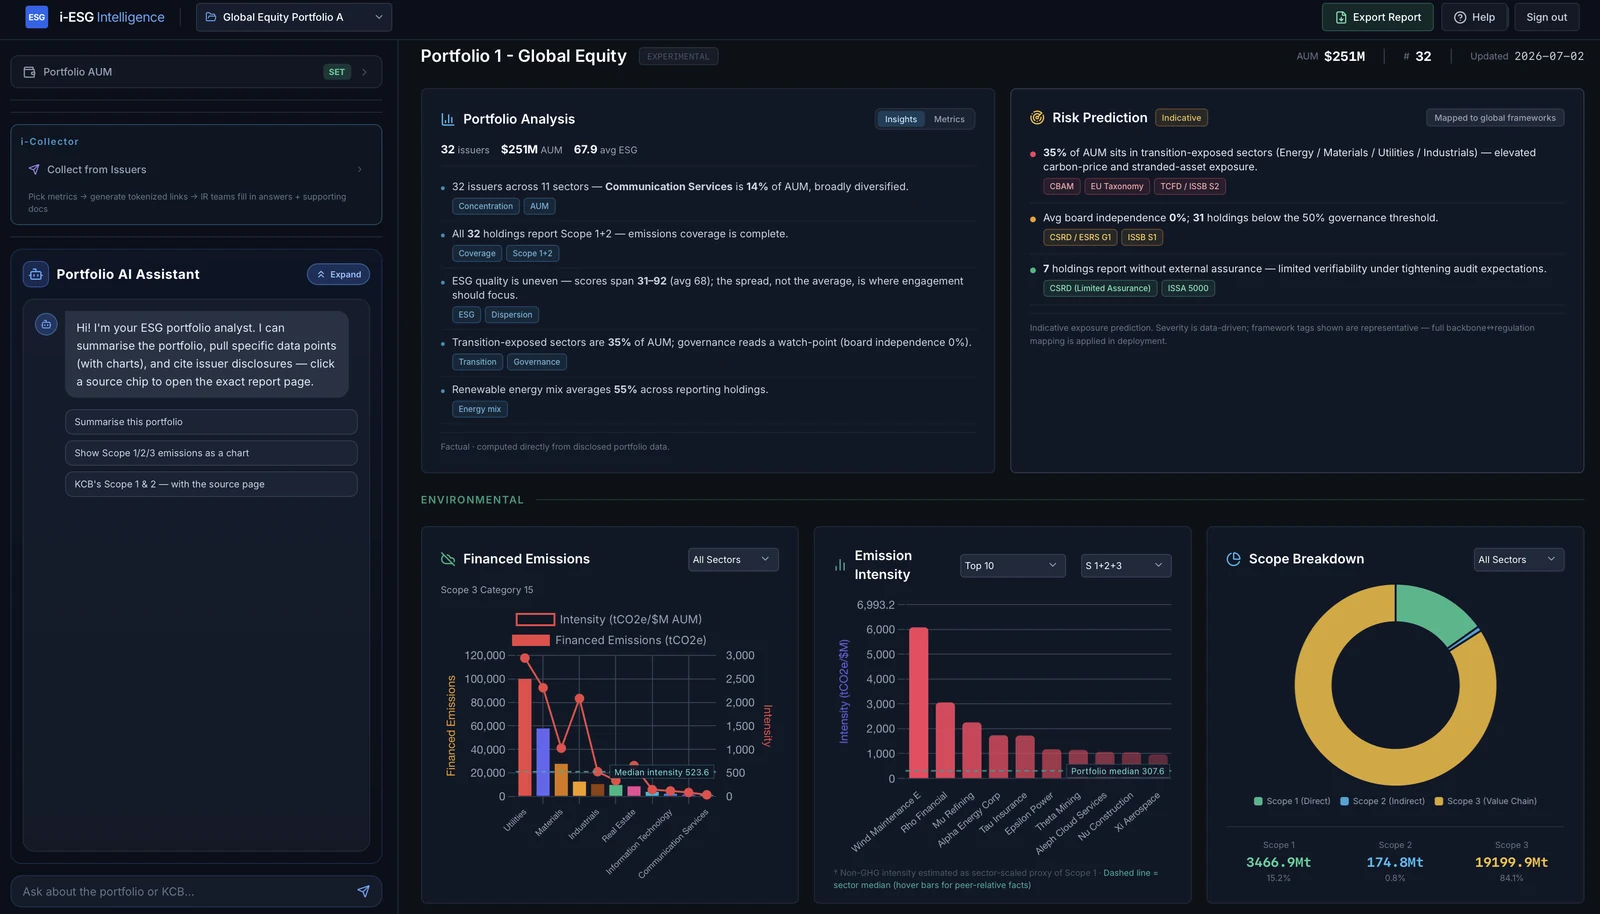Toggle Financed Emissions series in the legend
Image resolution: width=1600 pixels, height=914 pixels.
609,640
